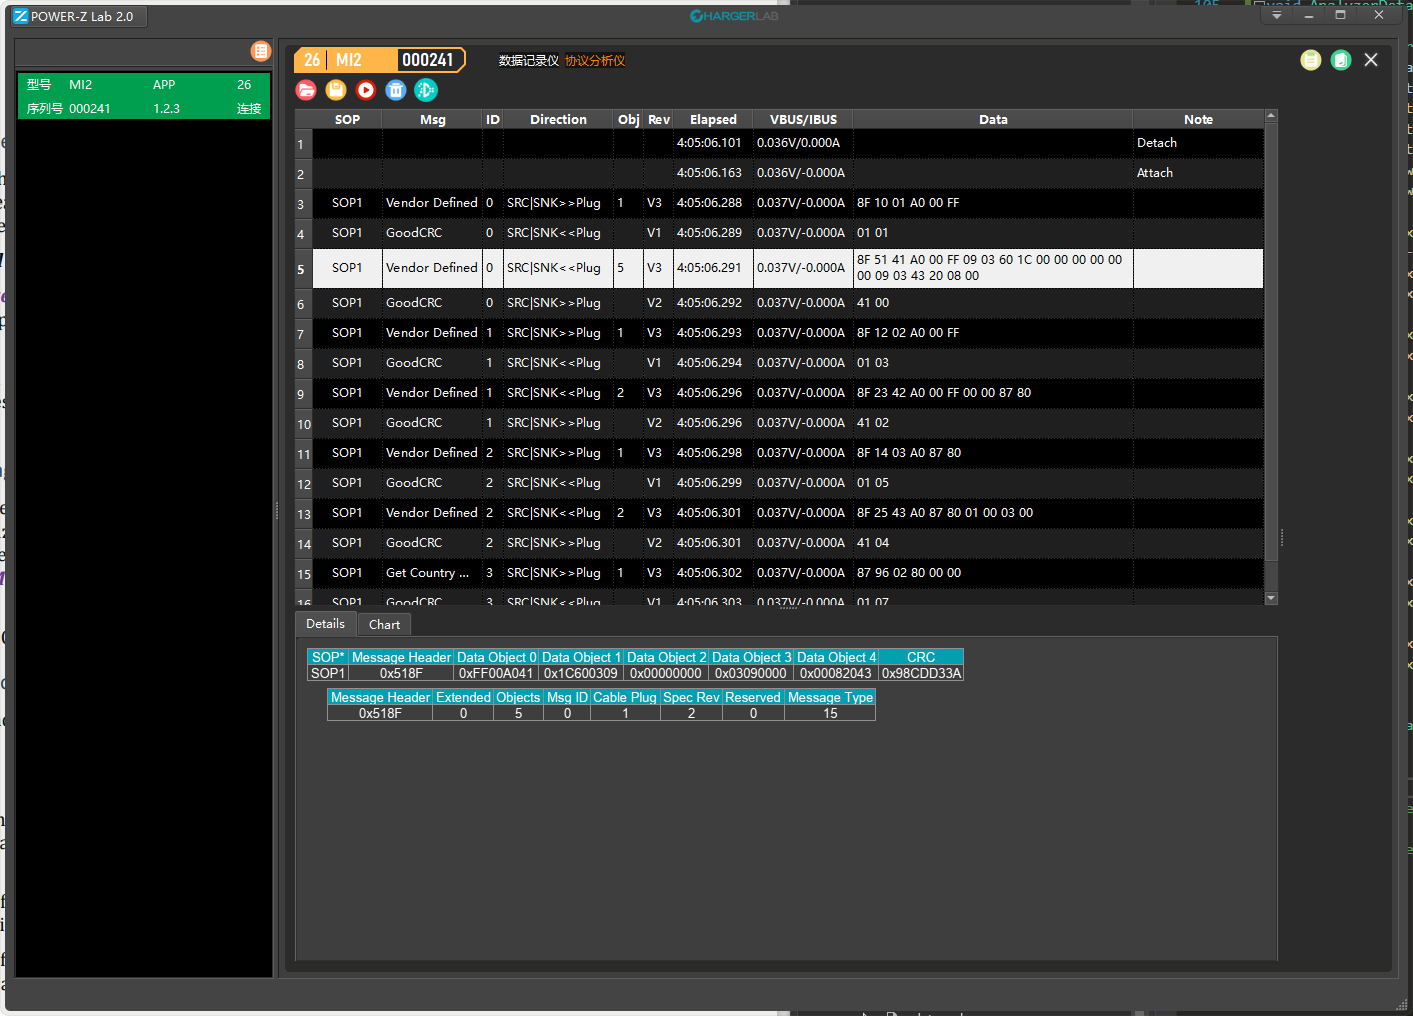The height and width of the screenshot is (1016, 1413).
Task: Click the red open-folder icon
Action: tap(307, 90)
